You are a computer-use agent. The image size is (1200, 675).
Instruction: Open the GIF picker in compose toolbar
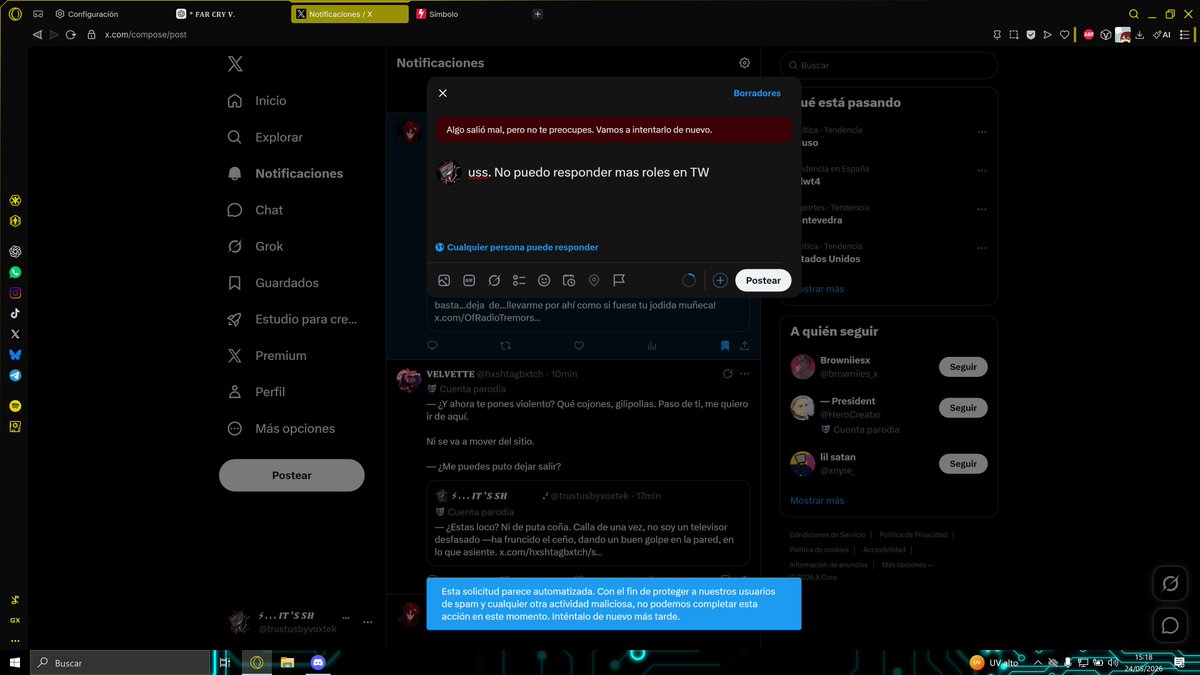[469, 280]
